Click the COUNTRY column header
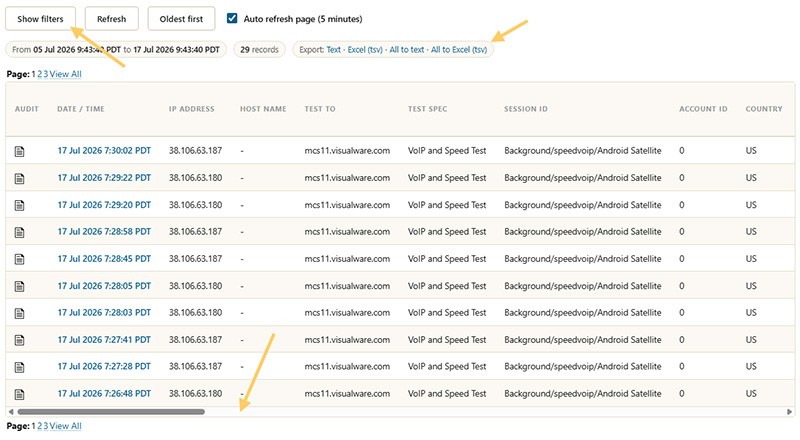The width and height of the screenshot is (800, 440). click(764, 109)
